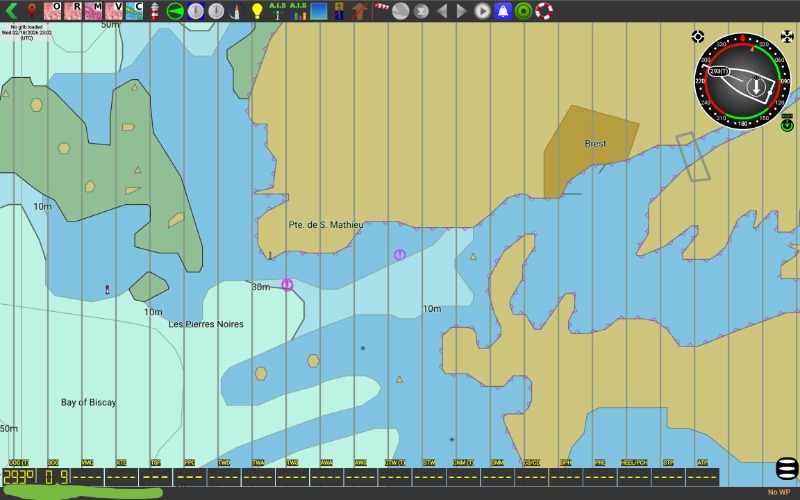Open the AIS bar chart icon
Viewport: 800px width, 500px height.
(298, 11)
